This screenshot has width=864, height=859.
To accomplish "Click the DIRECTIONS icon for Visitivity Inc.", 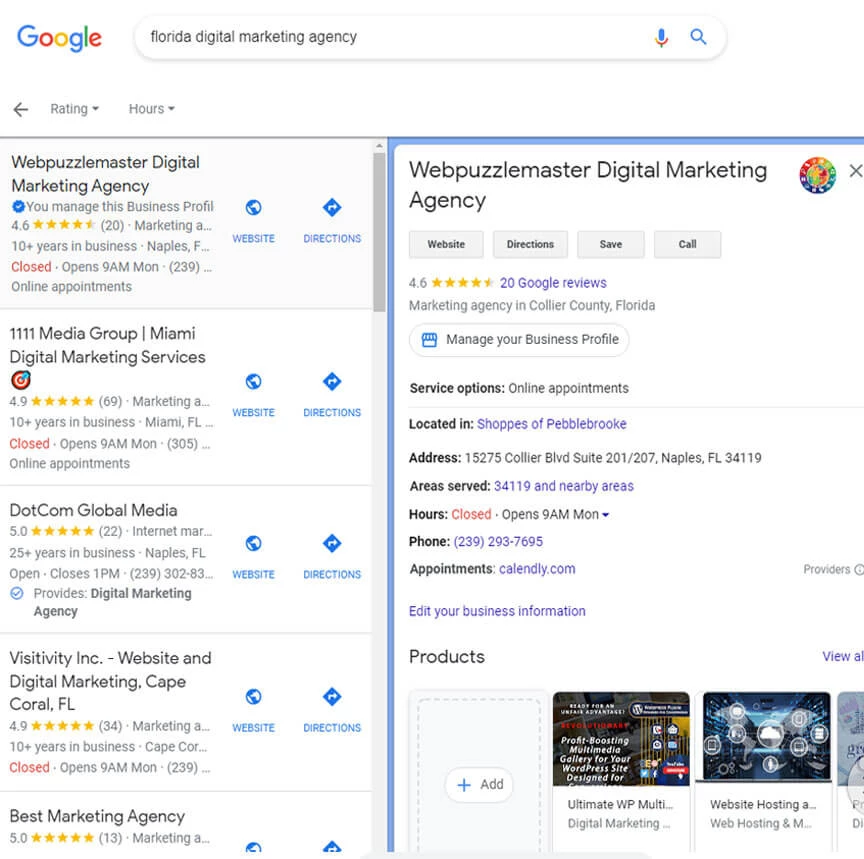I will (331, 696).
